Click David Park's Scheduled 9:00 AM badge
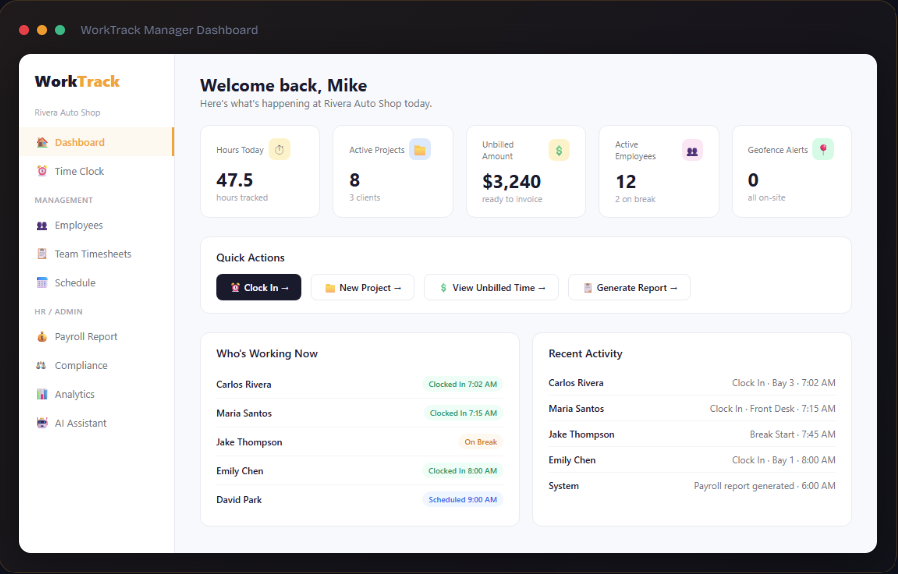This screenshot has height=574, width=898. tap(463, 500)
